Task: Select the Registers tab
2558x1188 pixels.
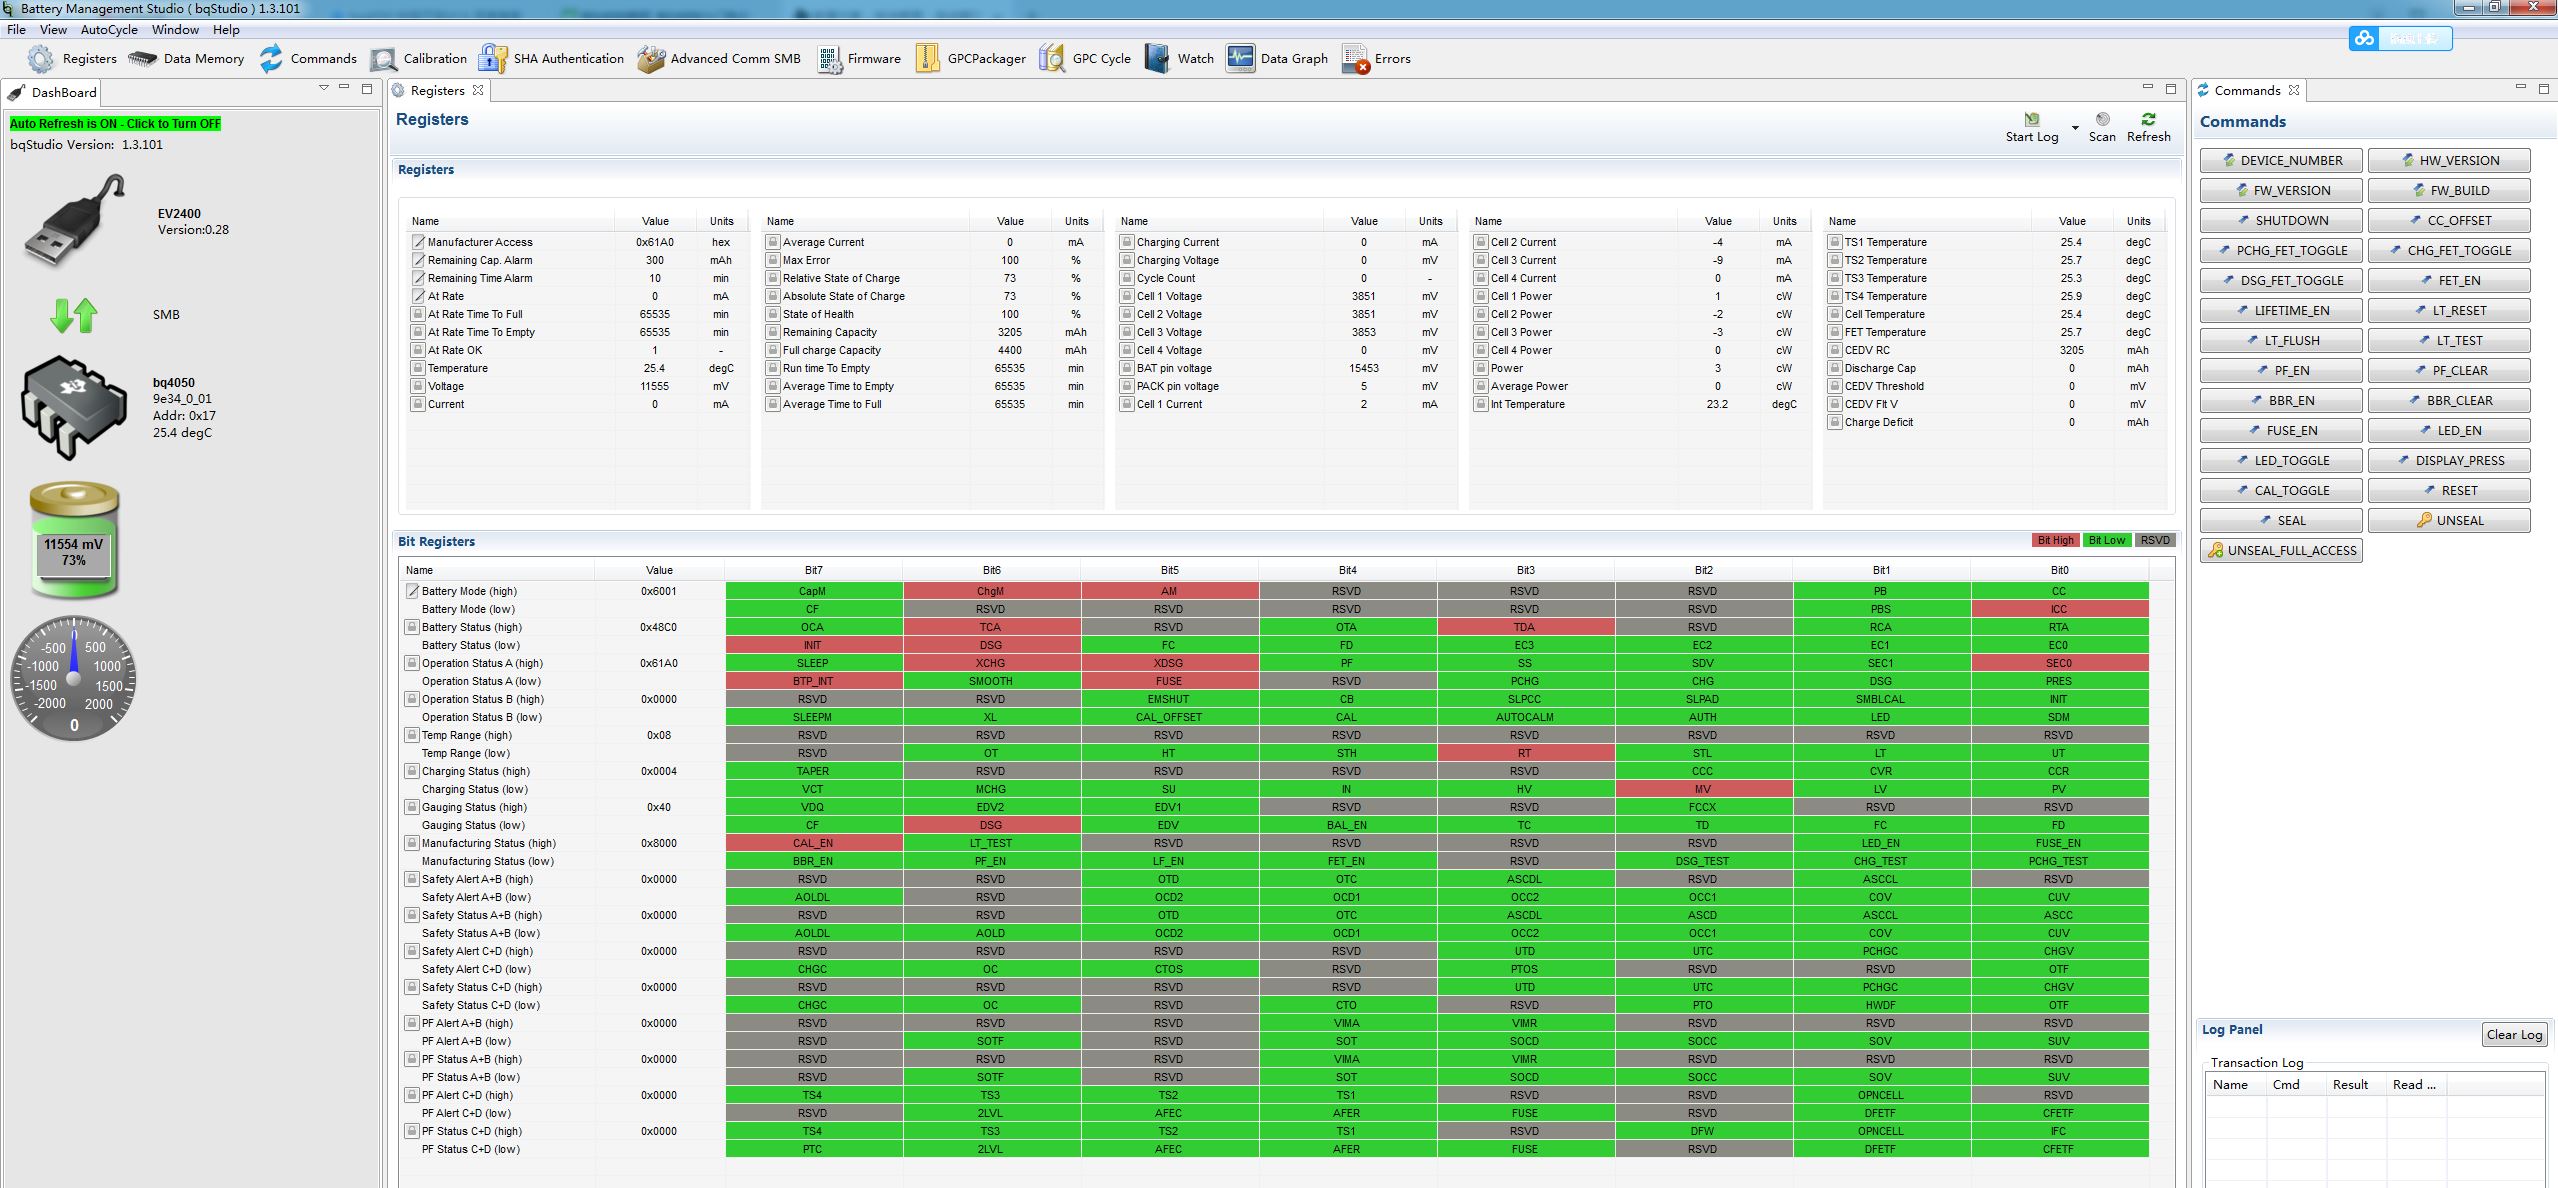Action: coord(437,90)
